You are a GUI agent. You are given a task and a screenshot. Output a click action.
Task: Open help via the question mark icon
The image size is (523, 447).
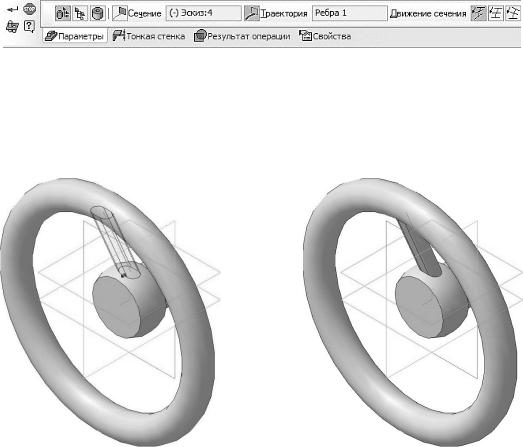29,26
